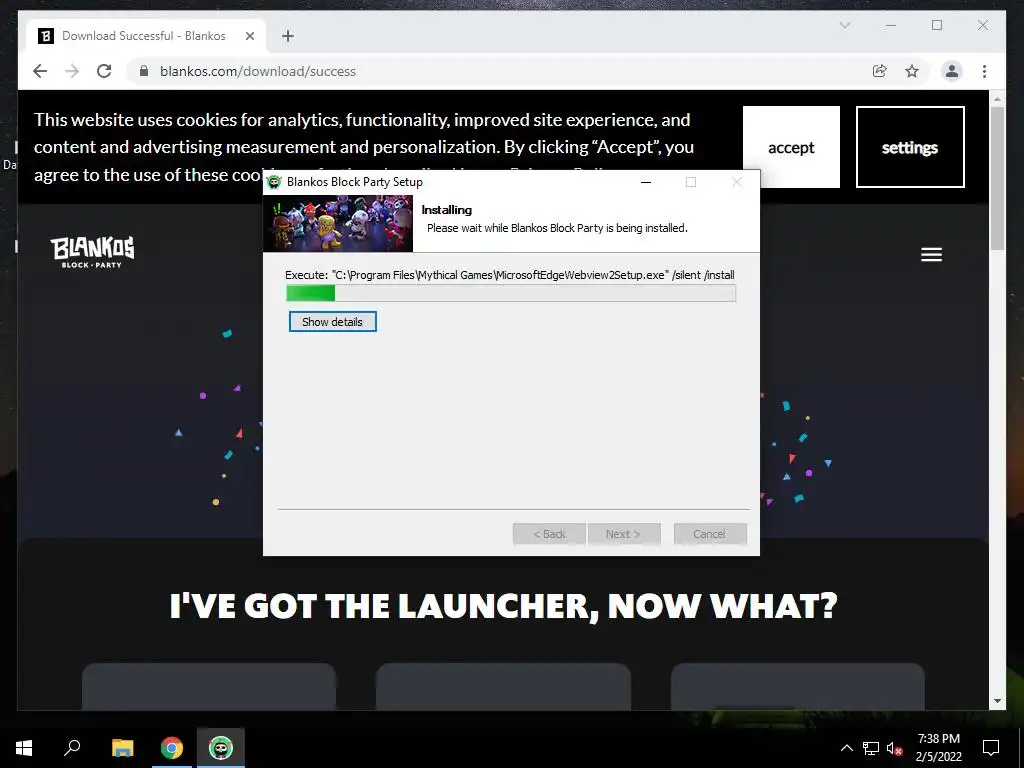The height and width of the screenshot is (768, 1024).
Task: Close the Download Successful tab
Action: [x=249, y=36]
